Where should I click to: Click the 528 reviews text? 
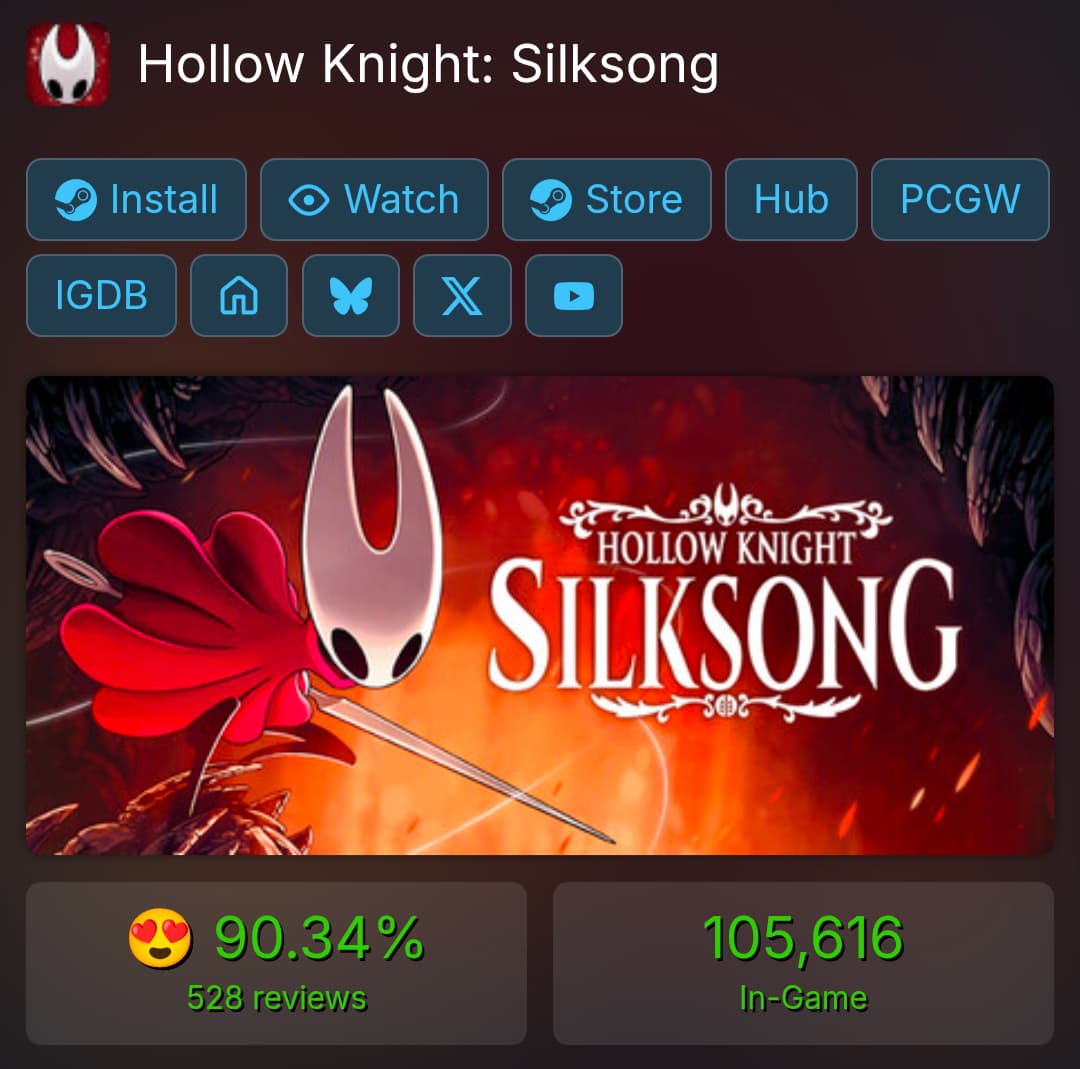pyautogui.click(x=277, y=998)
